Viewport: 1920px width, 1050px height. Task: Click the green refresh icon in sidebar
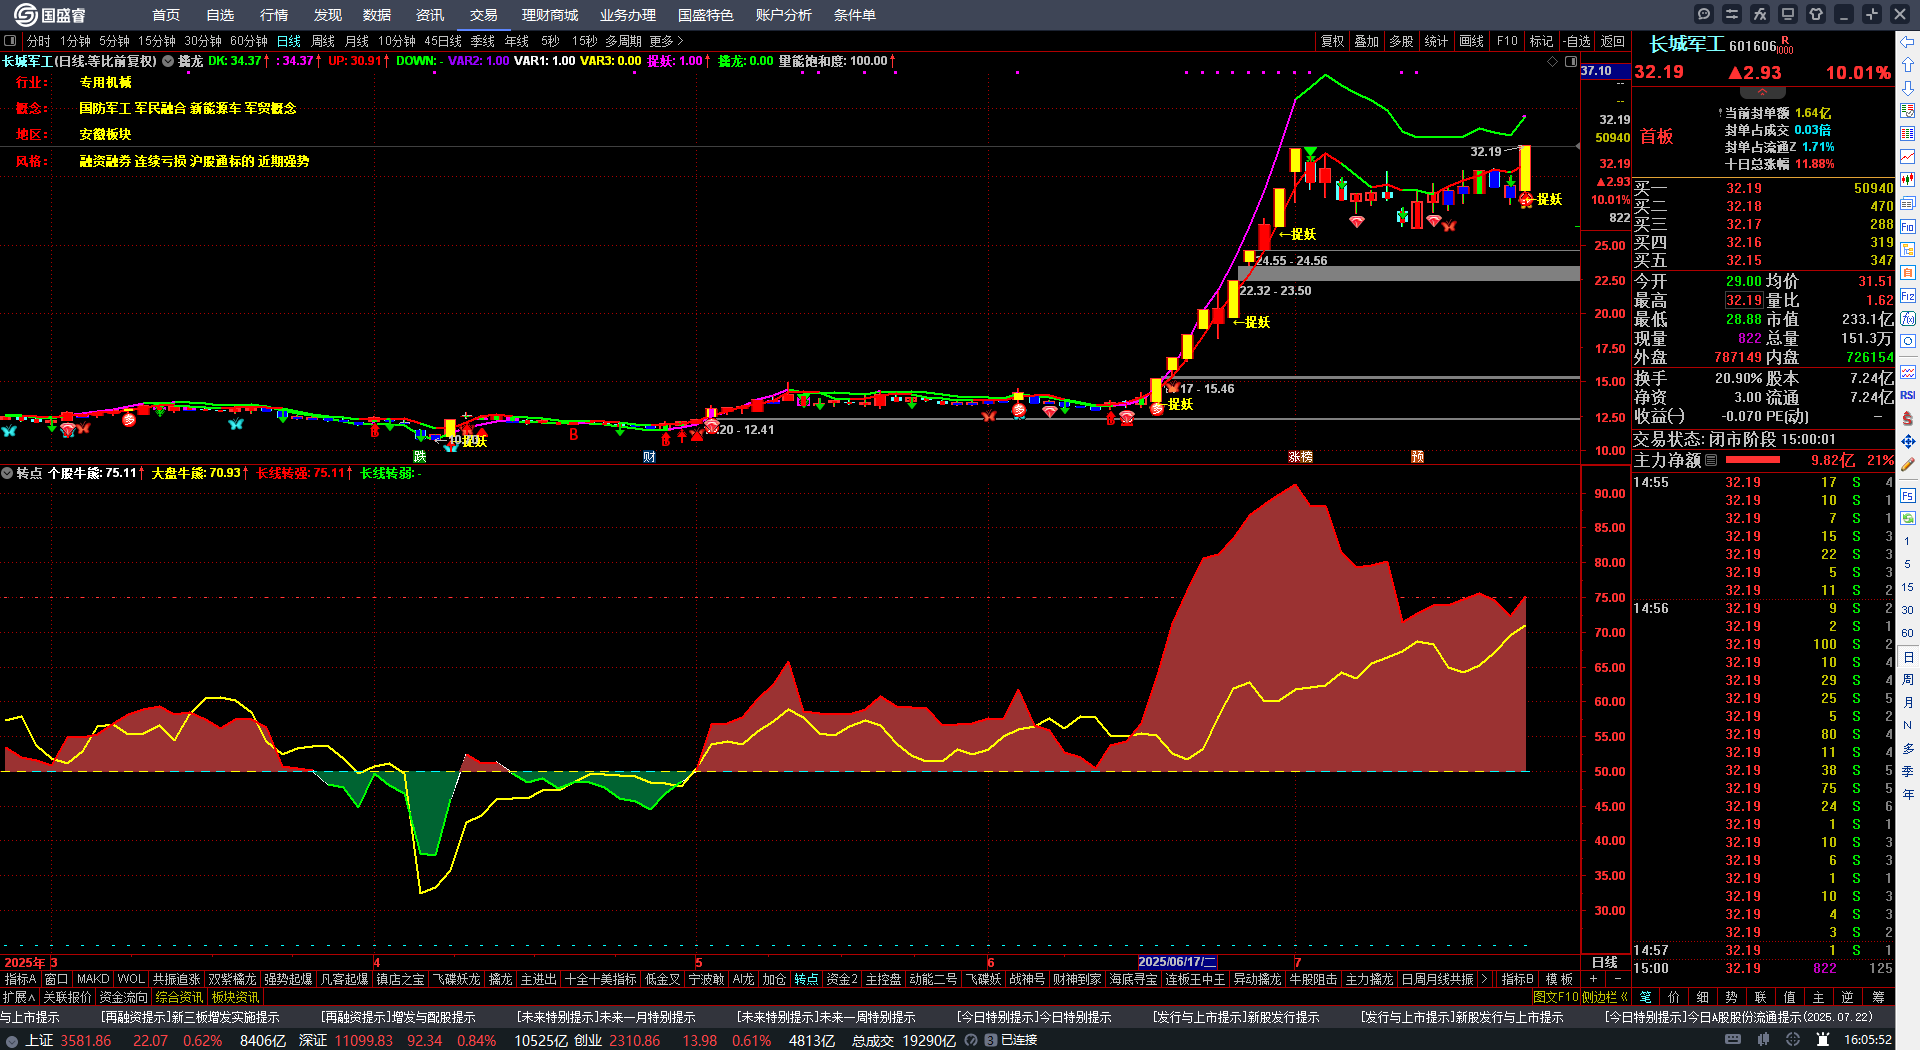1908,518
